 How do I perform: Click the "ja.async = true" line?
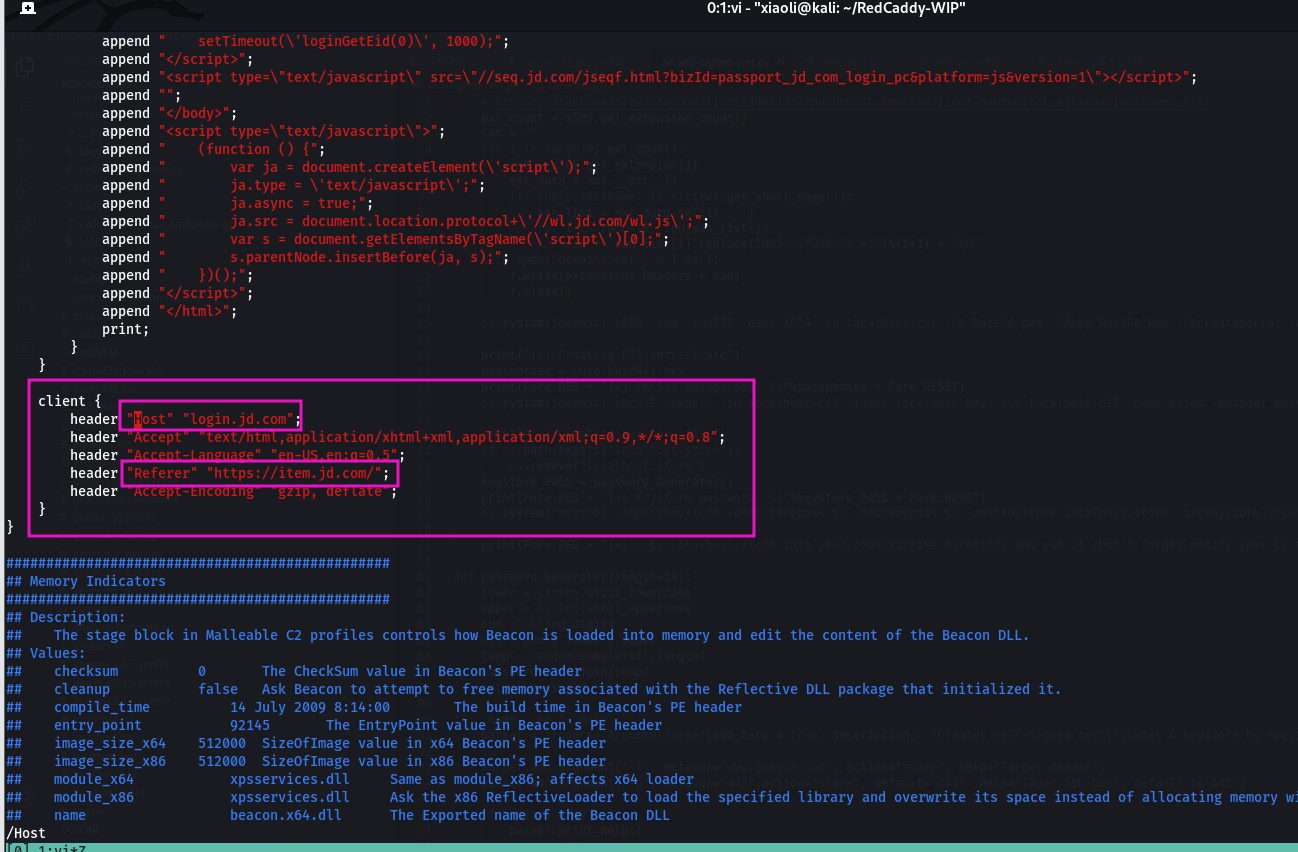238,203
